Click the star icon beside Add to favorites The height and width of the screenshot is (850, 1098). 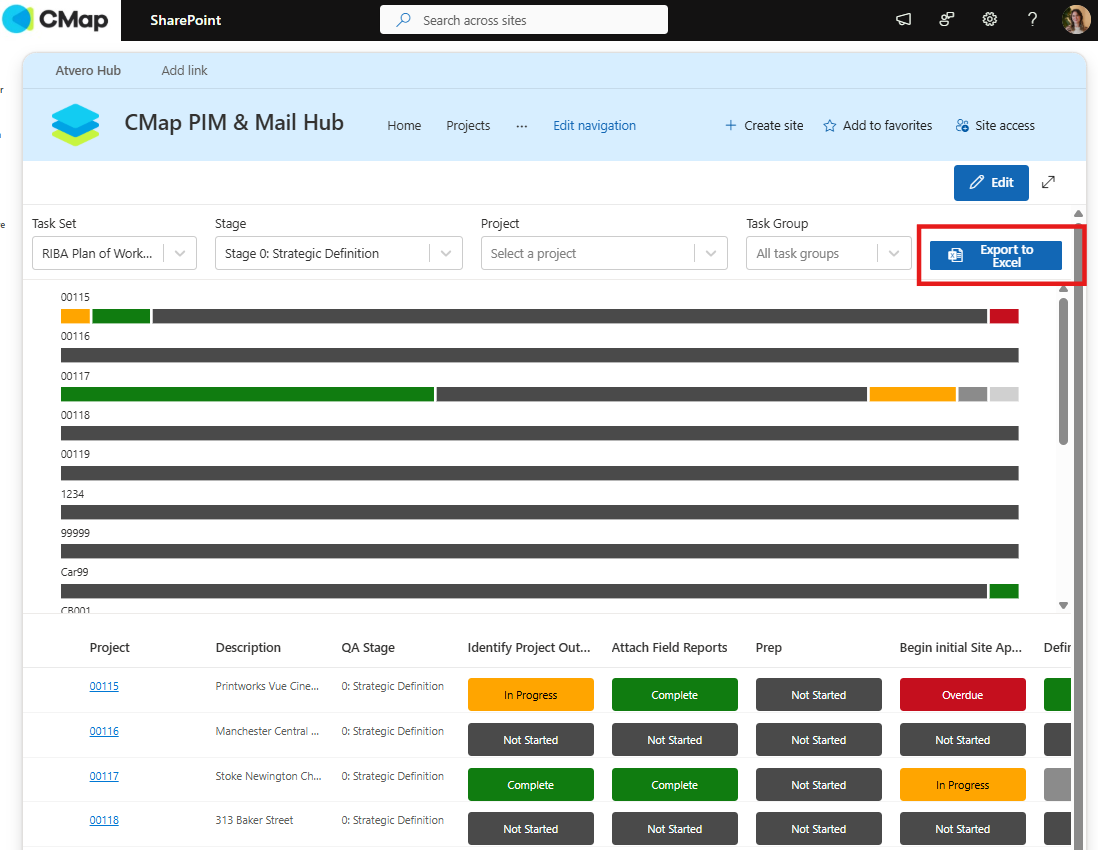(830, 126)
